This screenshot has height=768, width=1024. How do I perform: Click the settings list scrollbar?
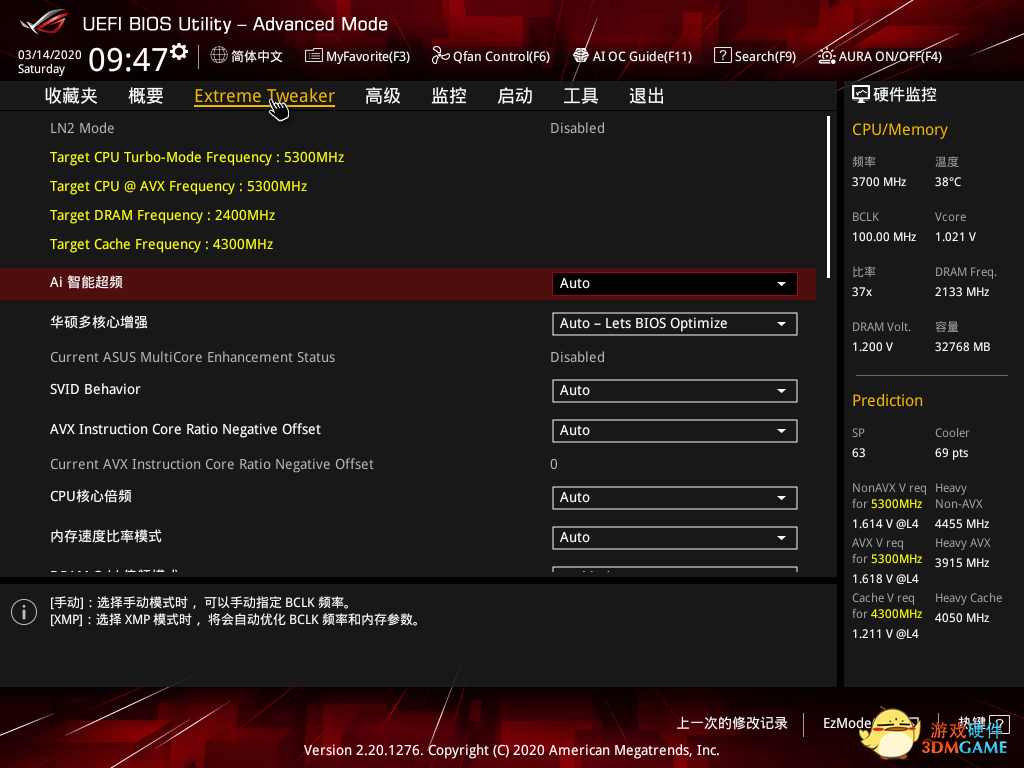point(828,197)
